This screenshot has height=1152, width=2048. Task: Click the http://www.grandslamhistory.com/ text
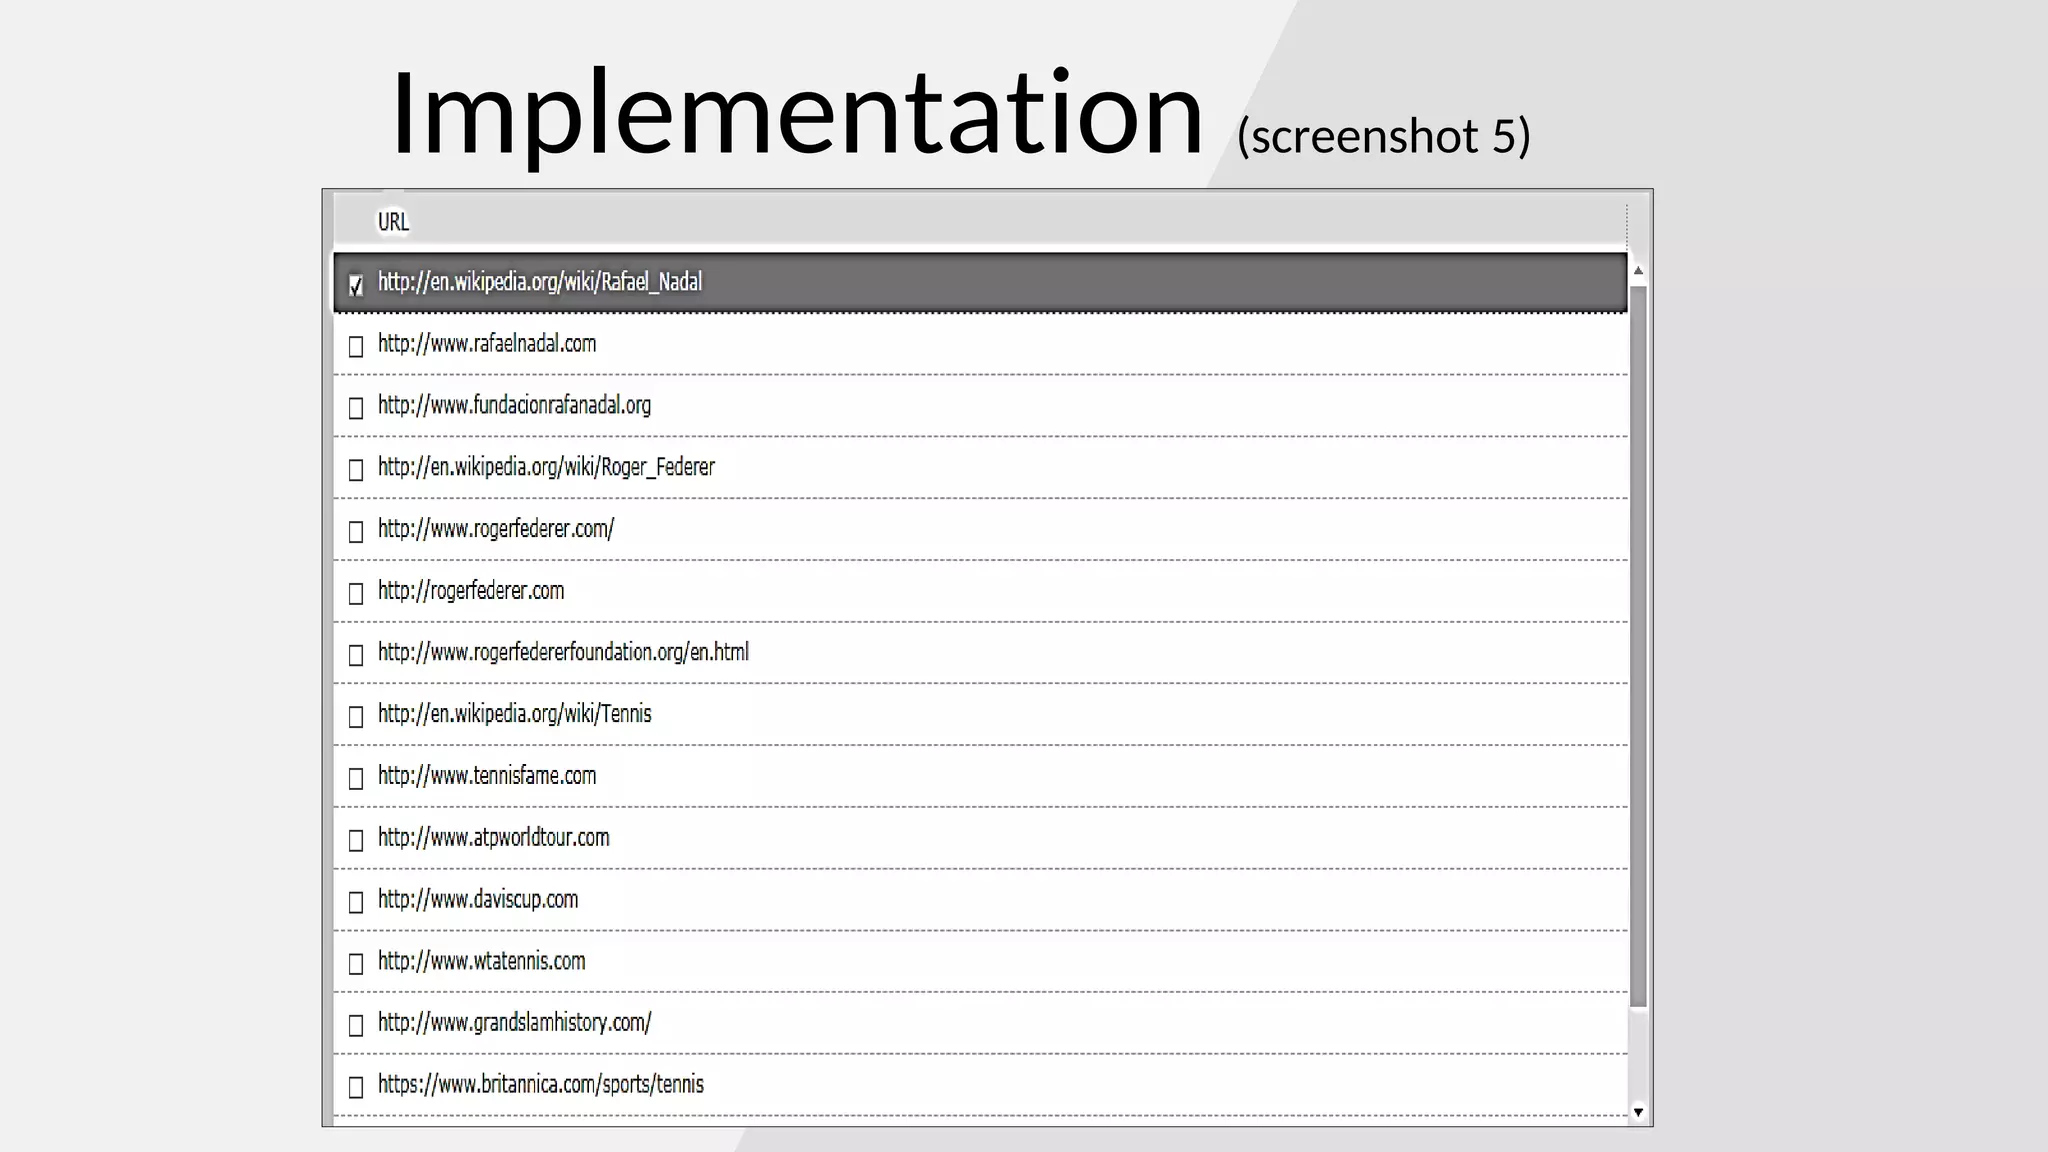(515, 1023)
